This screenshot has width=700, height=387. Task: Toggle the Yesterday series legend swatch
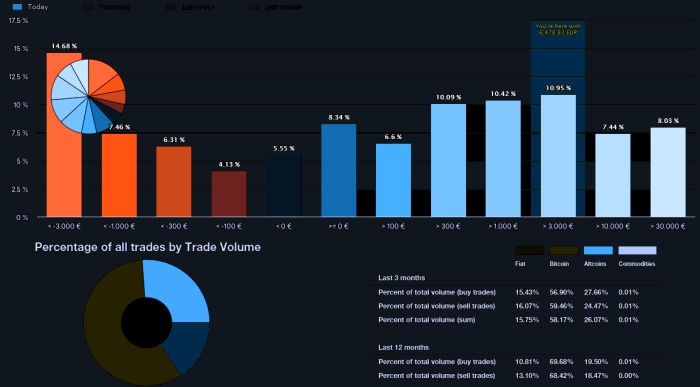88,7
